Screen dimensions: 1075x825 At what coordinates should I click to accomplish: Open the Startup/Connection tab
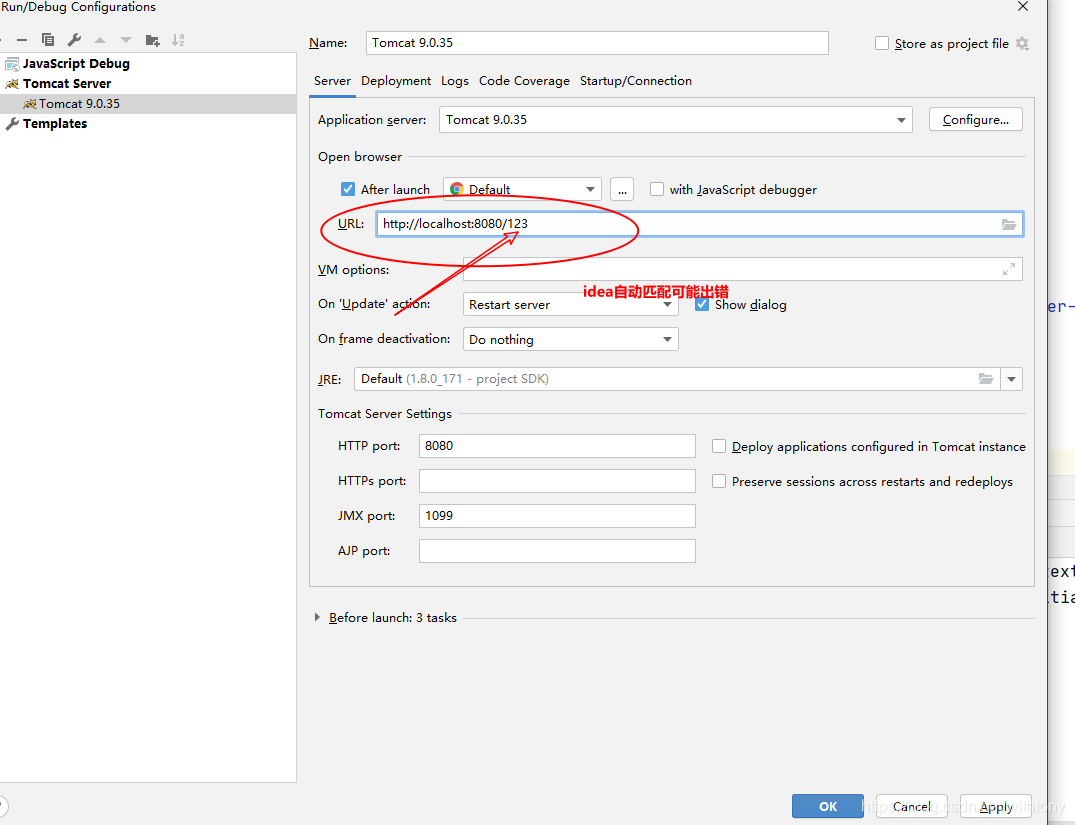636,81
